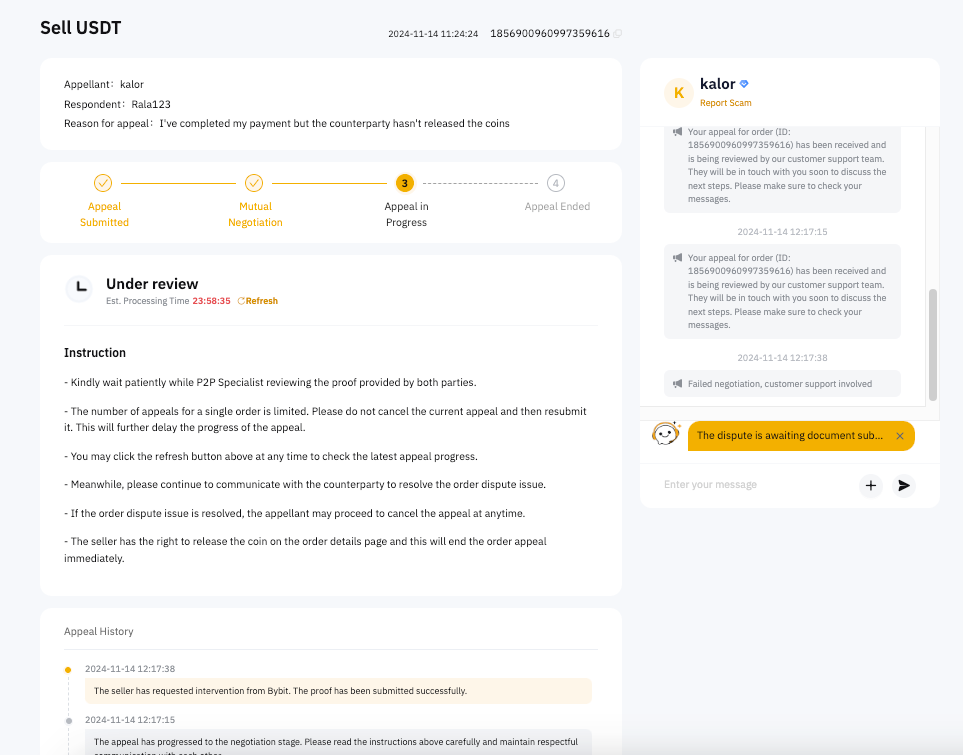Click the latest appeal history timeline dot
Viewport: 963px width, 755px height.
[x=68, y=669]
